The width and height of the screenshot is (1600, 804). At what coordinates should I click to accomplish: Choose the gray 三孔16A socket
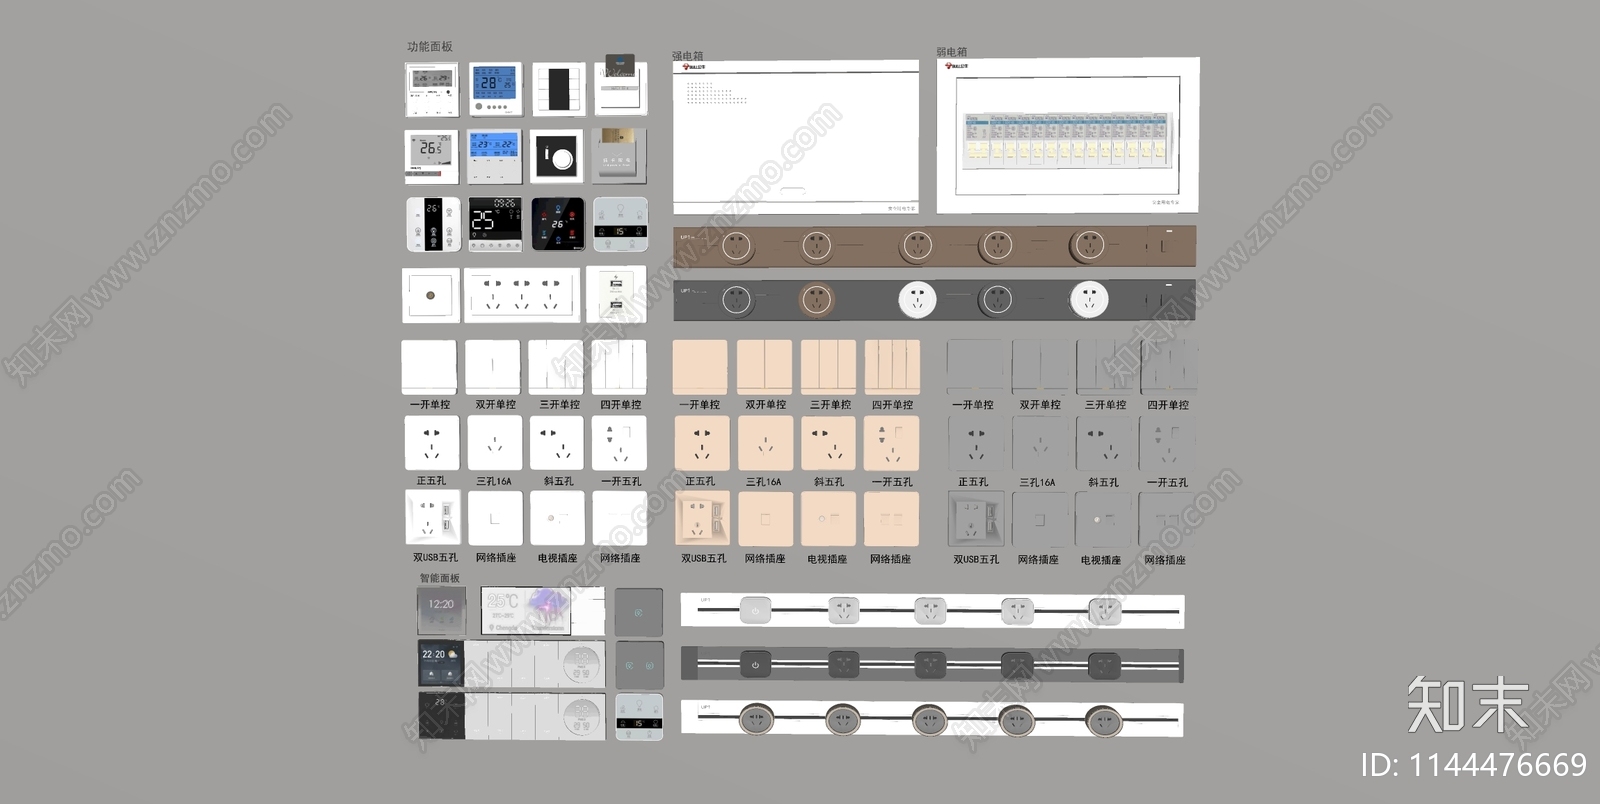coord(1039,443)
